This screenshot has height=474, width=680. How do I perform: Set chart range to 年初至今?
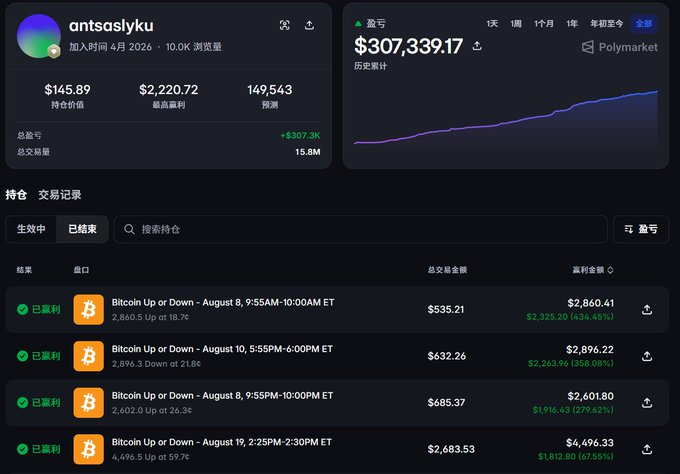(606, 23)
